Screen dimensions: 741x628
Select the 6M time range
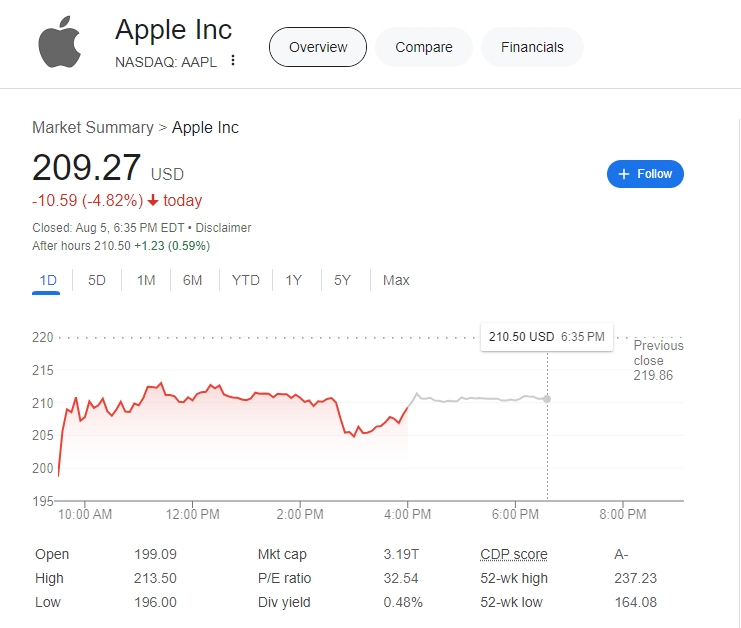[192, 281]
